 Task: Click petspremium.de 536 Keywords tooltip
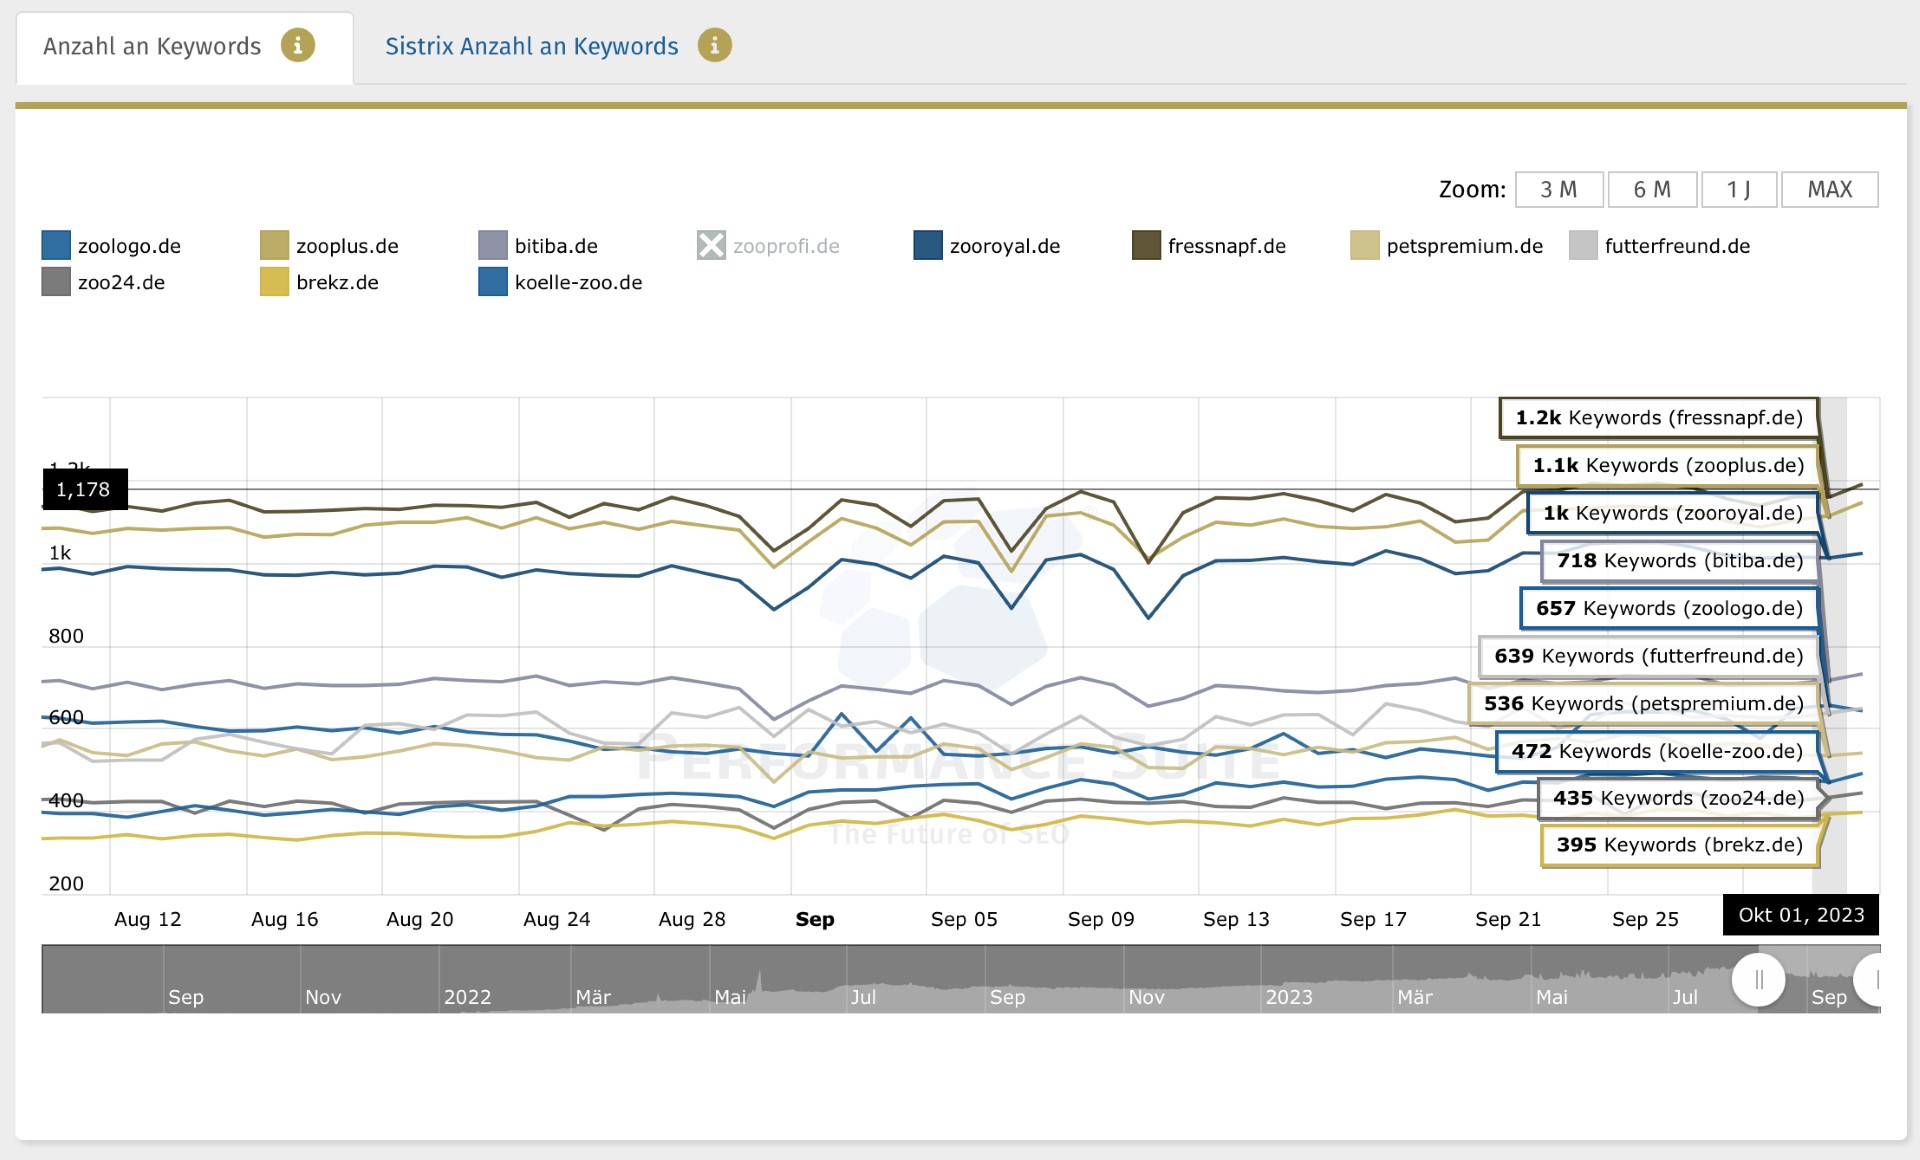click(x=1644, y=703)
